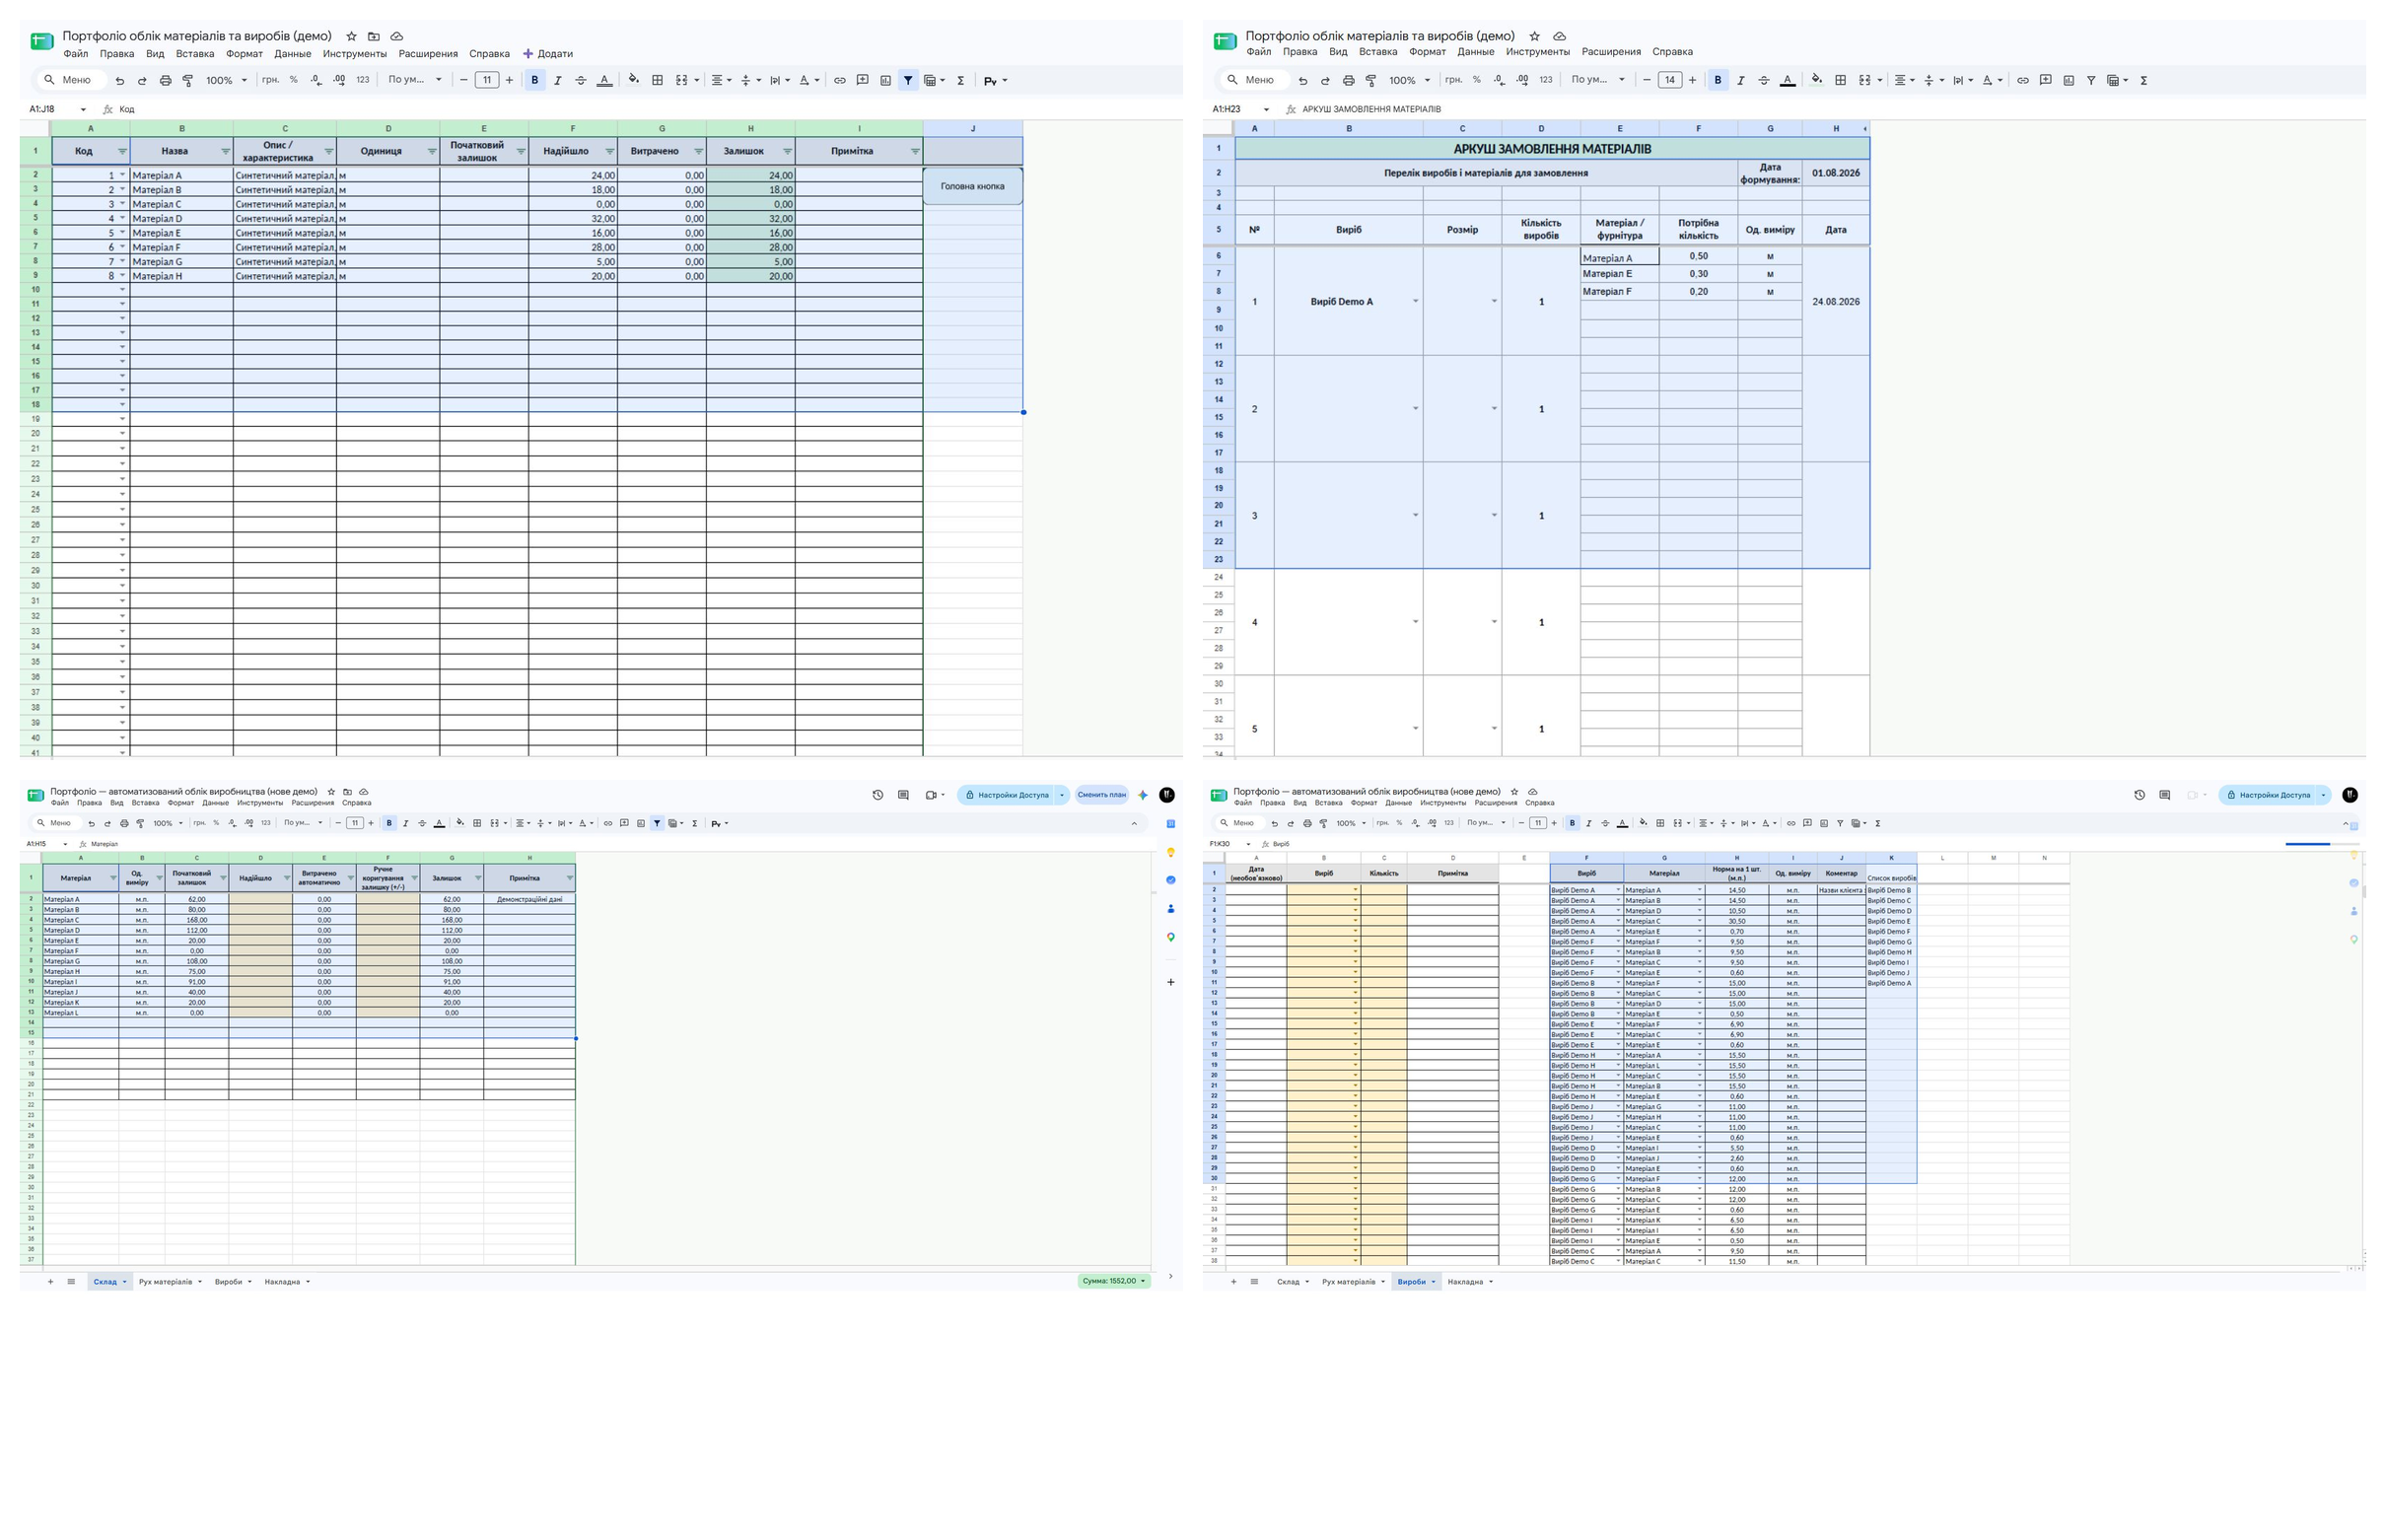Viewport: 2386px width, 1540px height.
Task: Open fill color picker in top-left window
Action: tap(634, 80)
